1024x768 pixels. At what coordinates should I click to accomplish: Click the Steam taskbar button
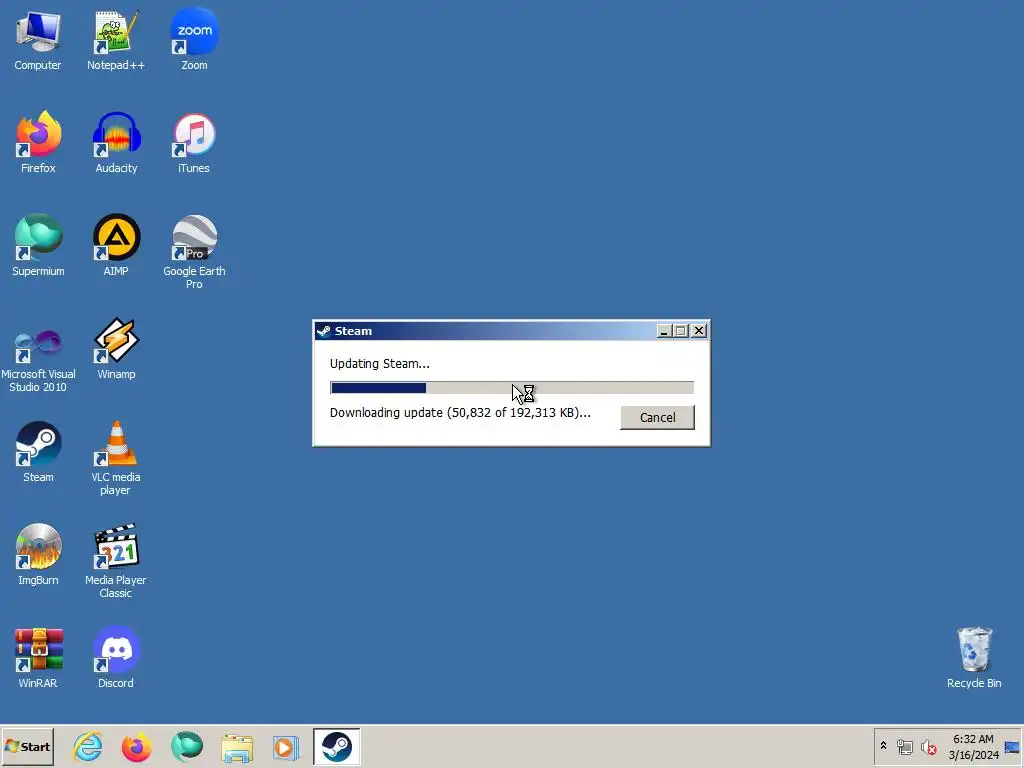click(x=336, y=746)
